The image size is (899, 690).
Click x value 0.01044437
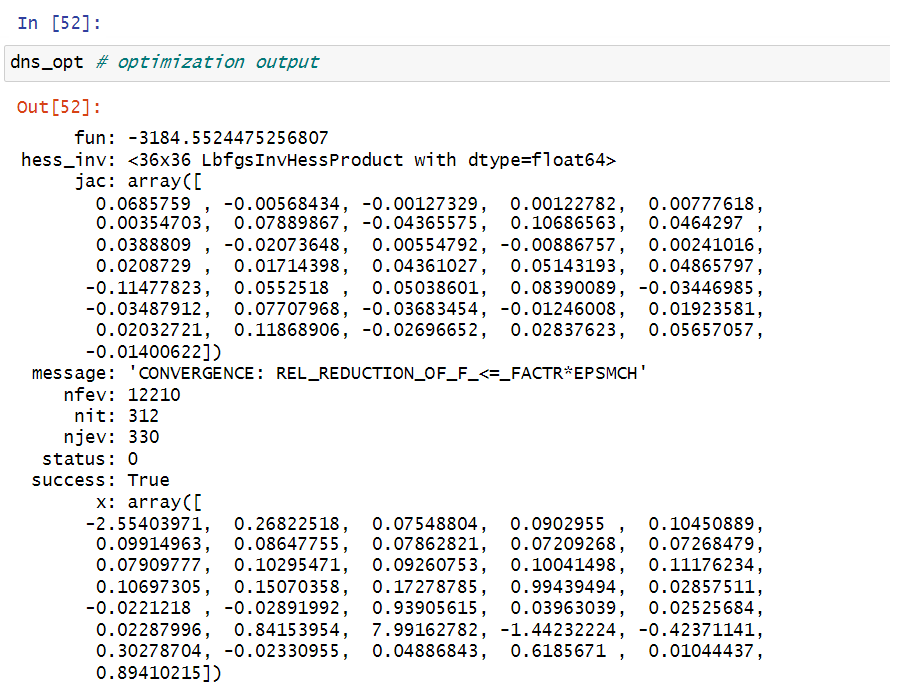701,652
